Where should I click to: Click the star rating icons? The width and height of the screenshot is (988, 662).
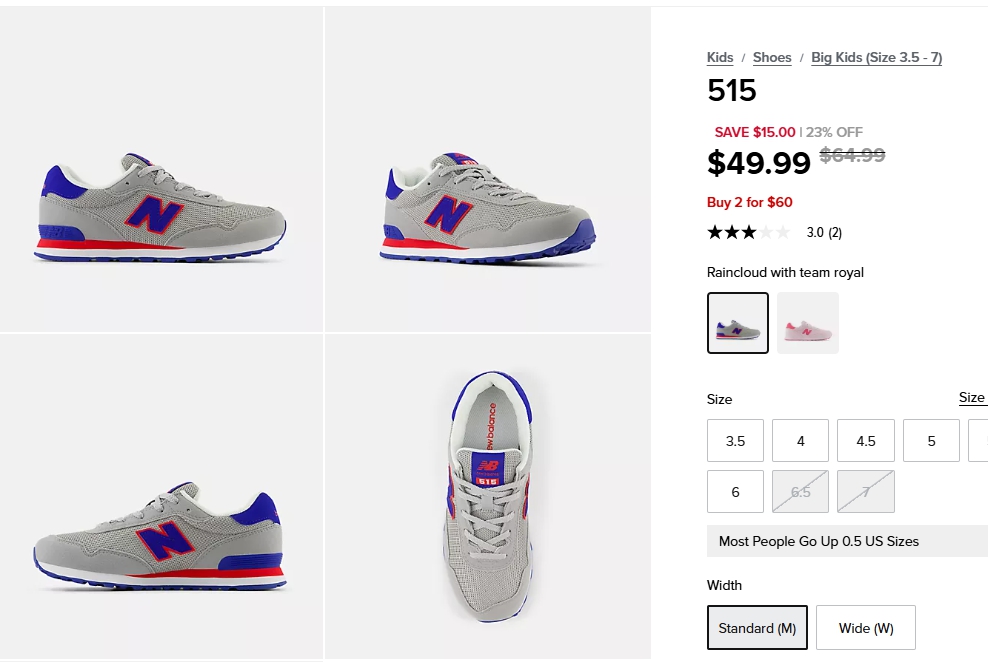(x=748, y=233)
